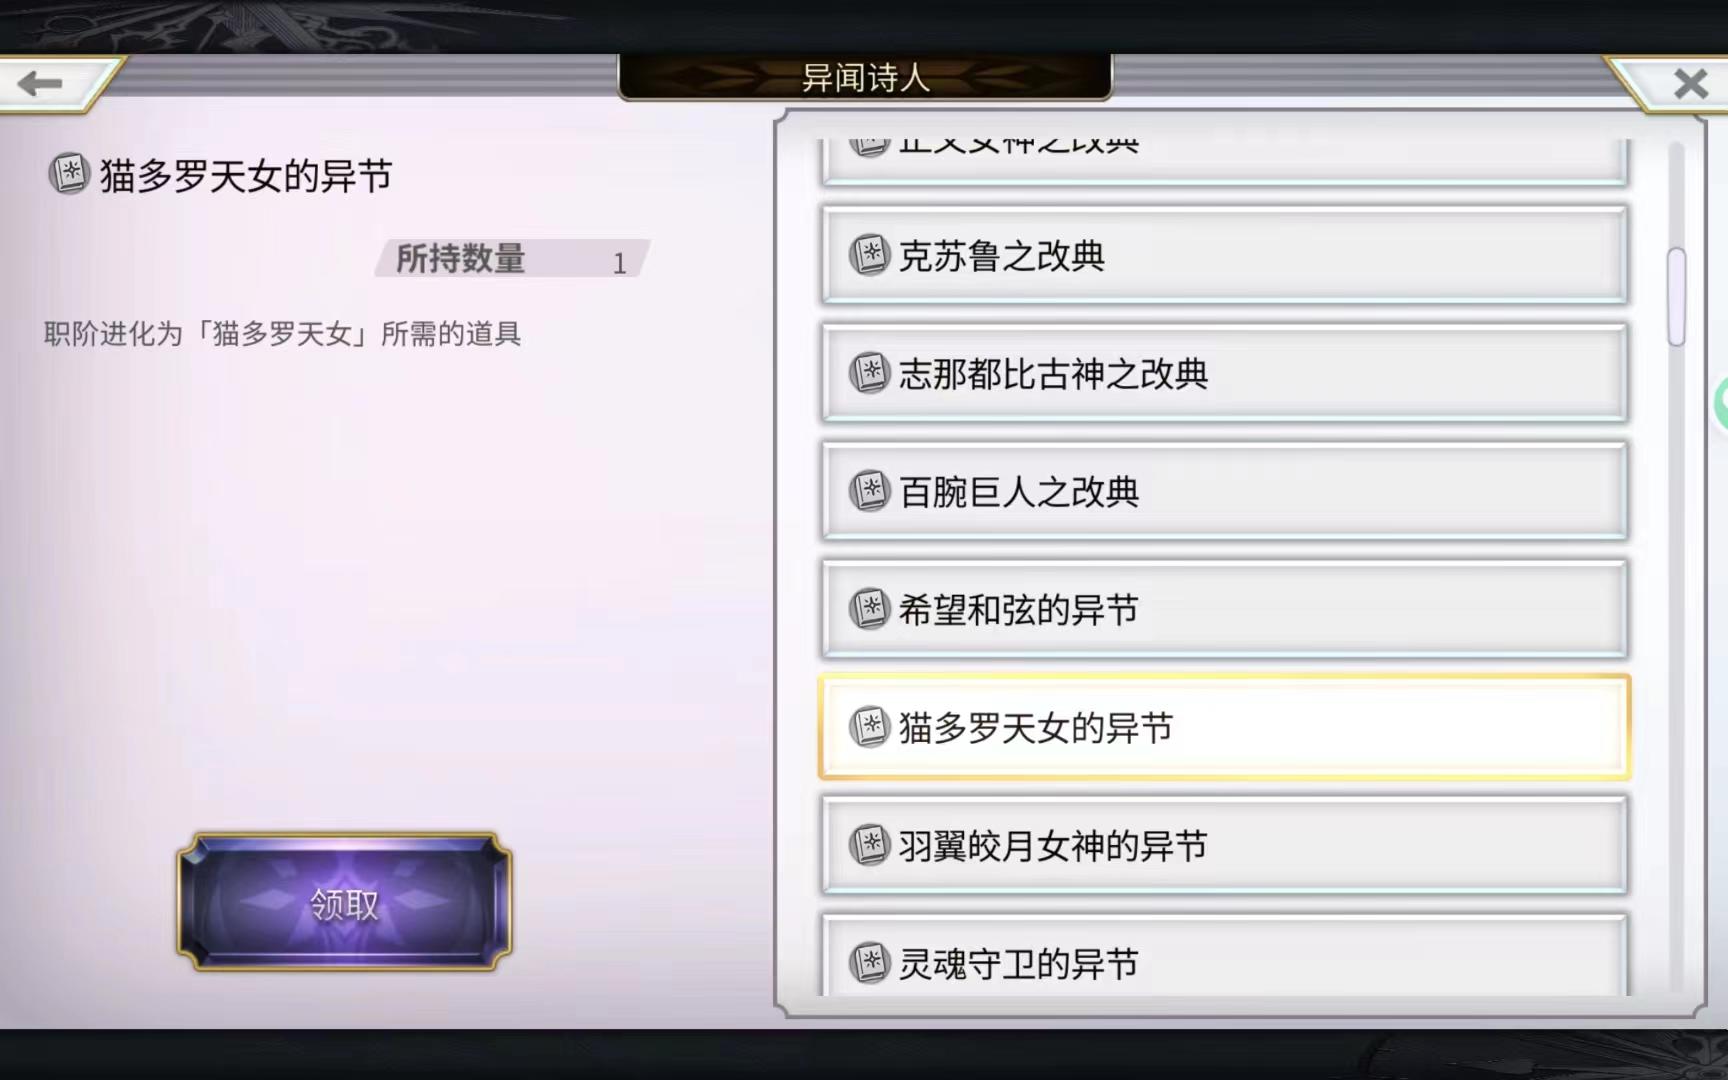
Task: Close the 异闻诗人 window with X
Action: click(x=1690, y=83)
